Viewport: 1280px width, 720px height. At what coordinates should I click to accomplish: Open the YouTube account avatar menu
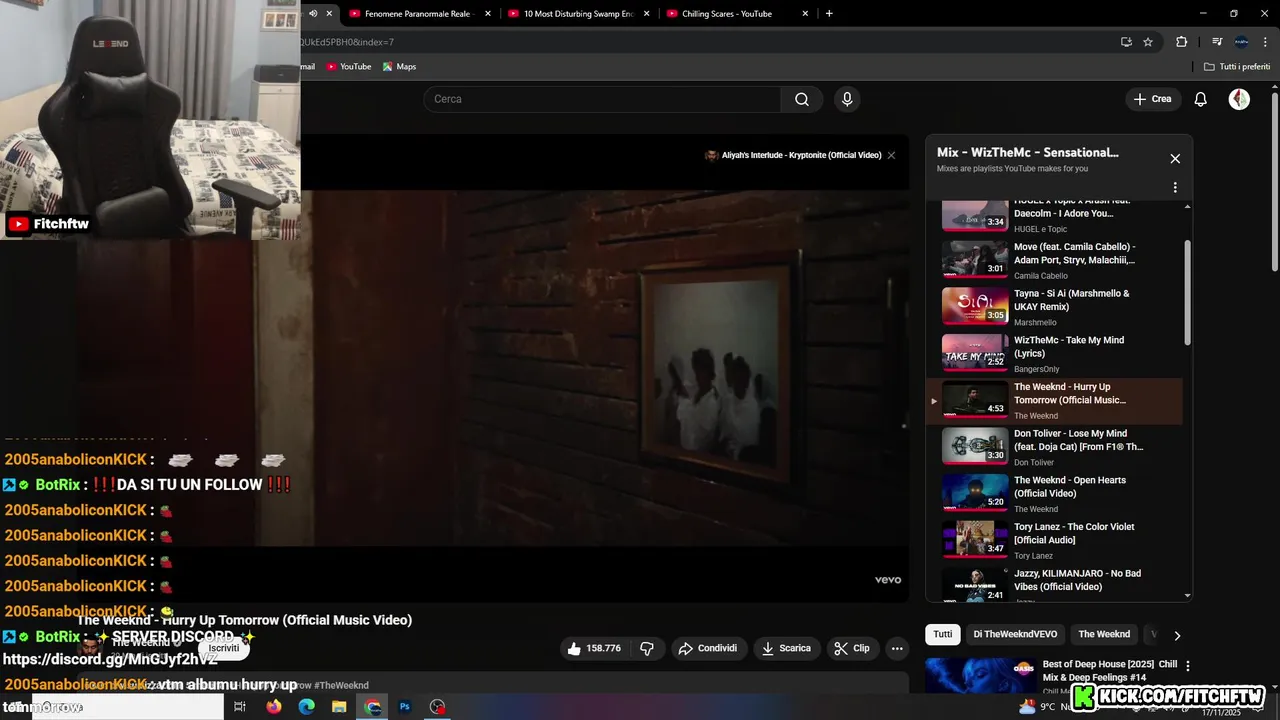[1239, 99]
